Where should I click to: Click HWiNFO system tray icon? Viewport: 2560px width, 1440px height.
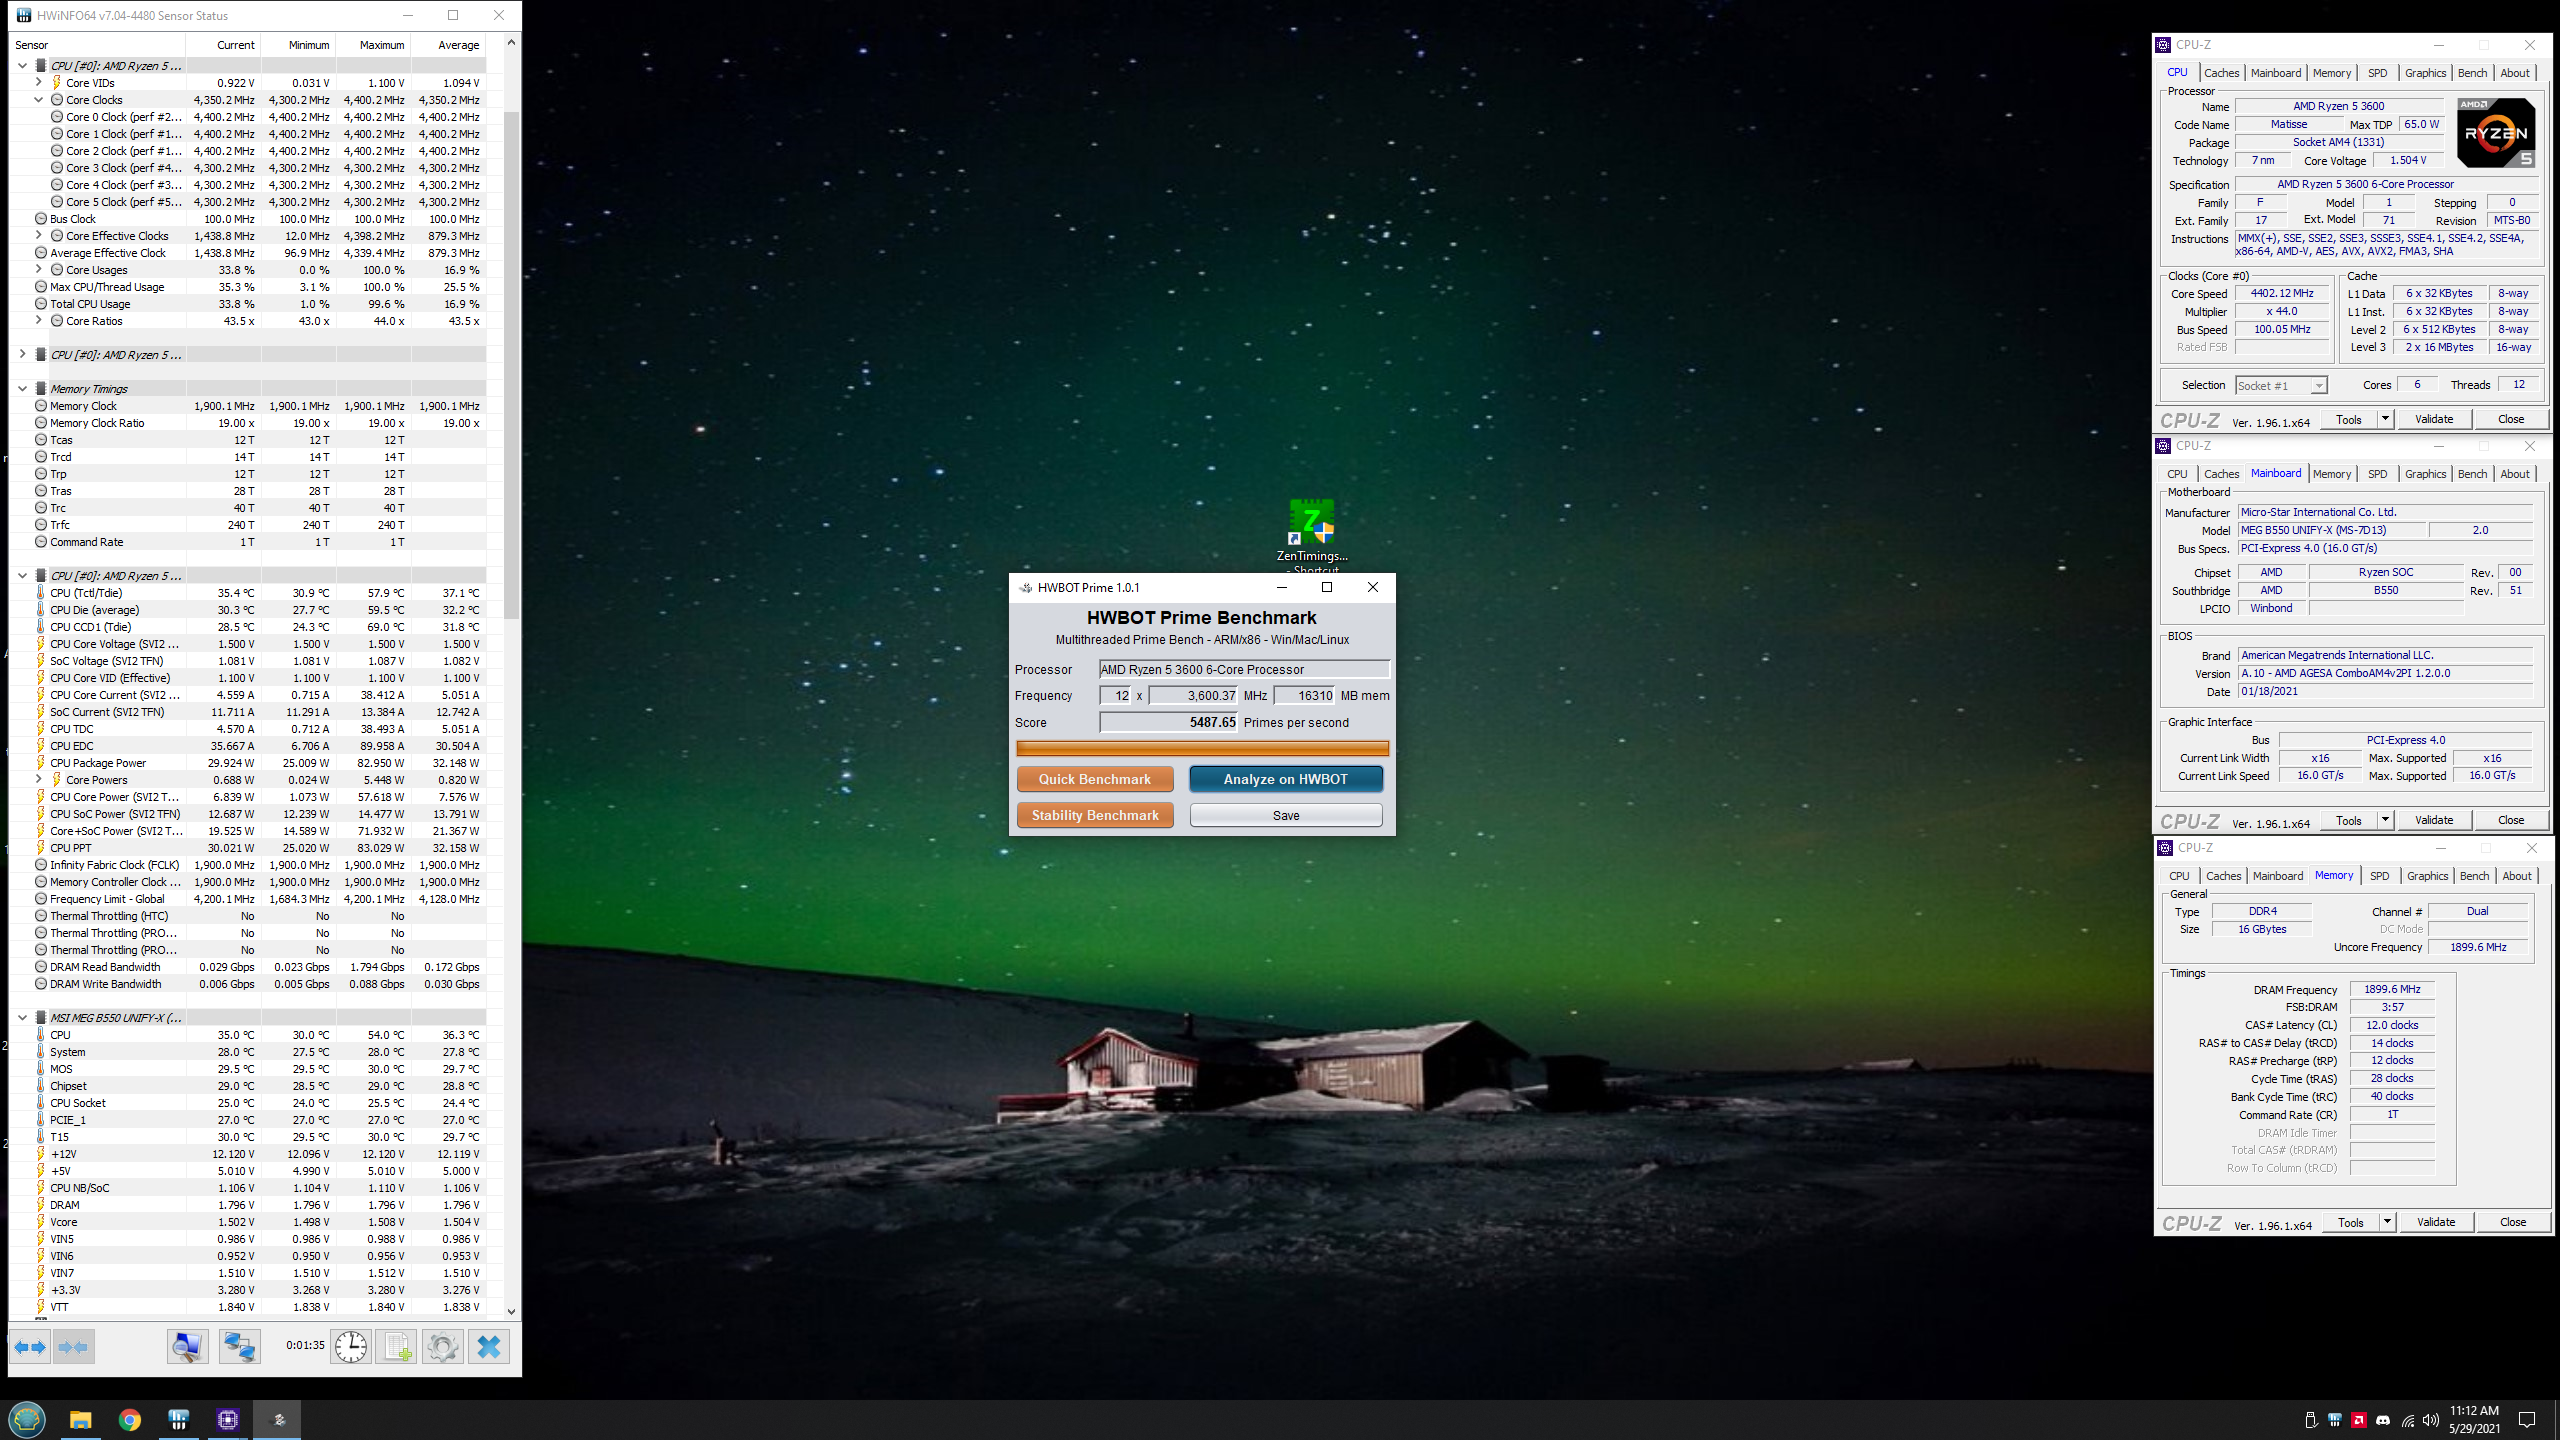2335,1420
